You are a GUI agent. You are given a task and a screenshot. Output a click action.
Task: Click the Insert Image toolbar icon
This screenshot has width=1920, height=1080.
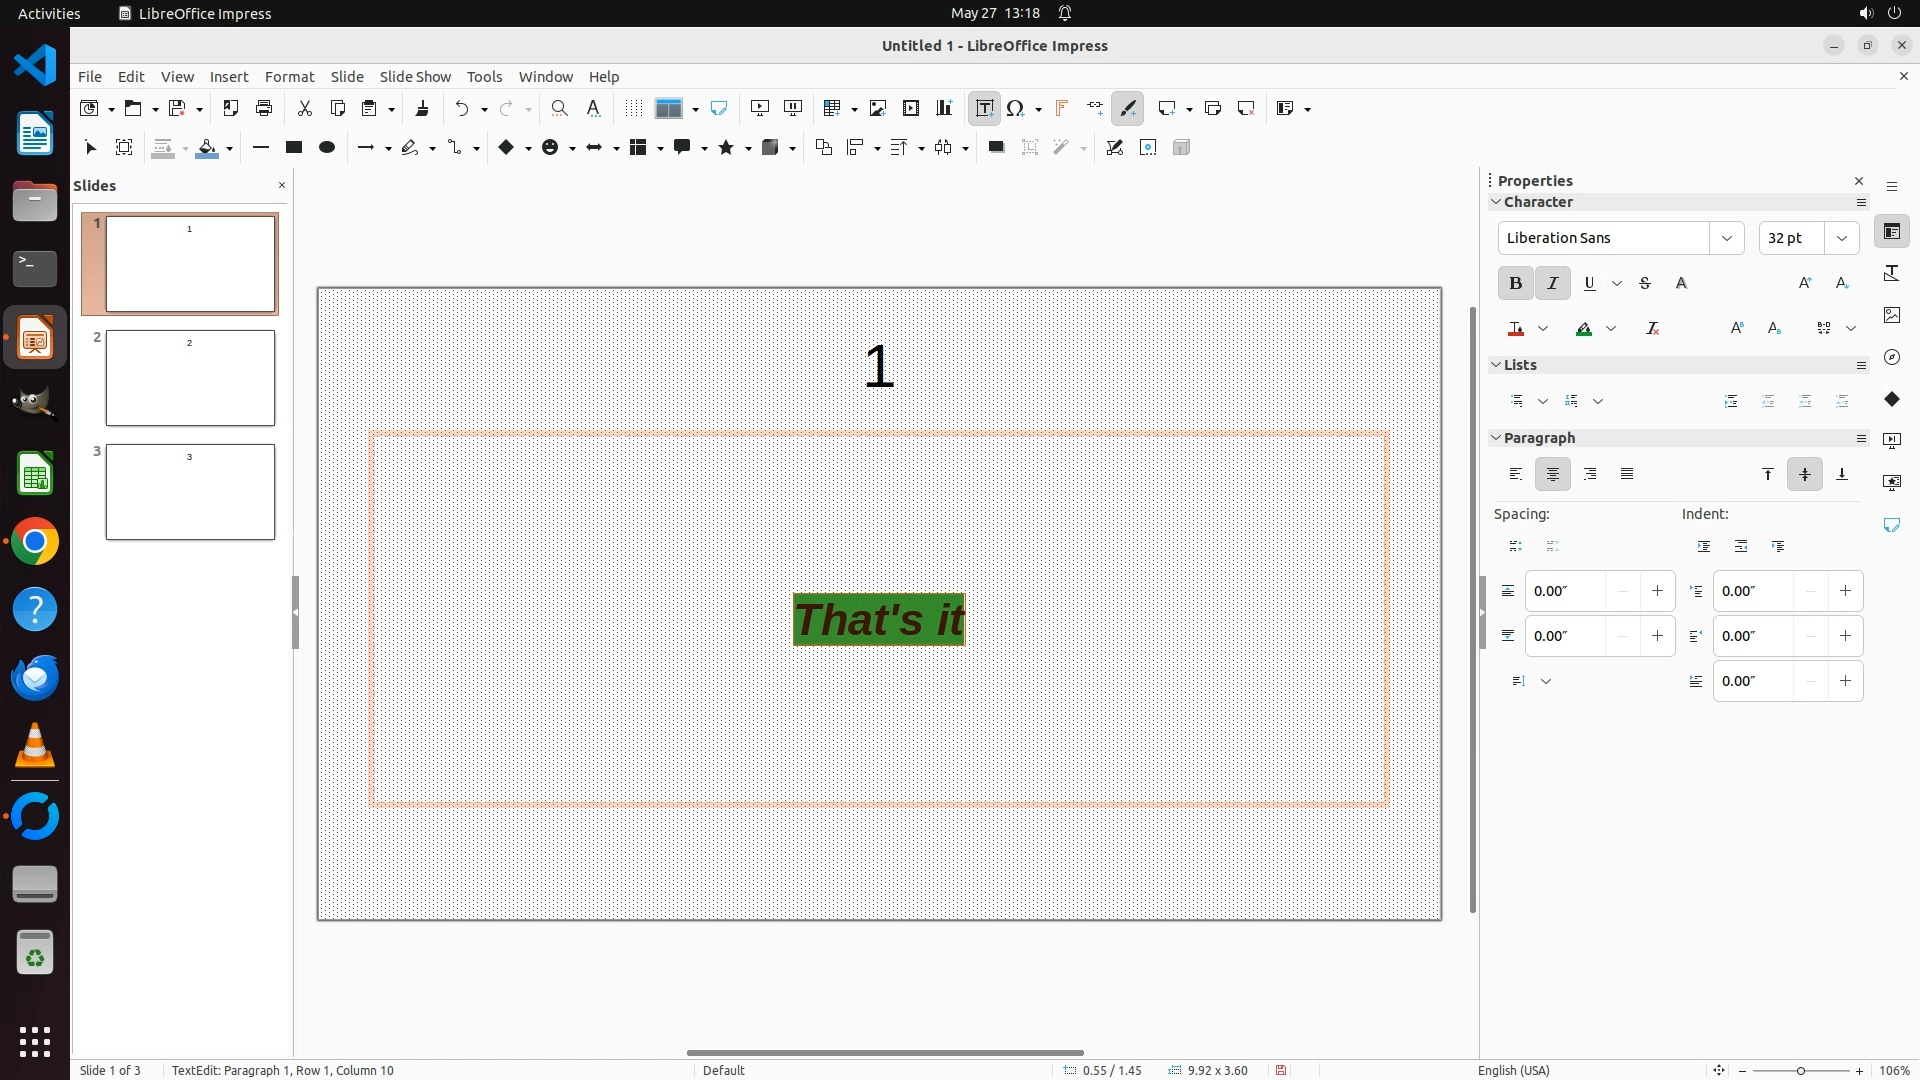coord(878,108)
